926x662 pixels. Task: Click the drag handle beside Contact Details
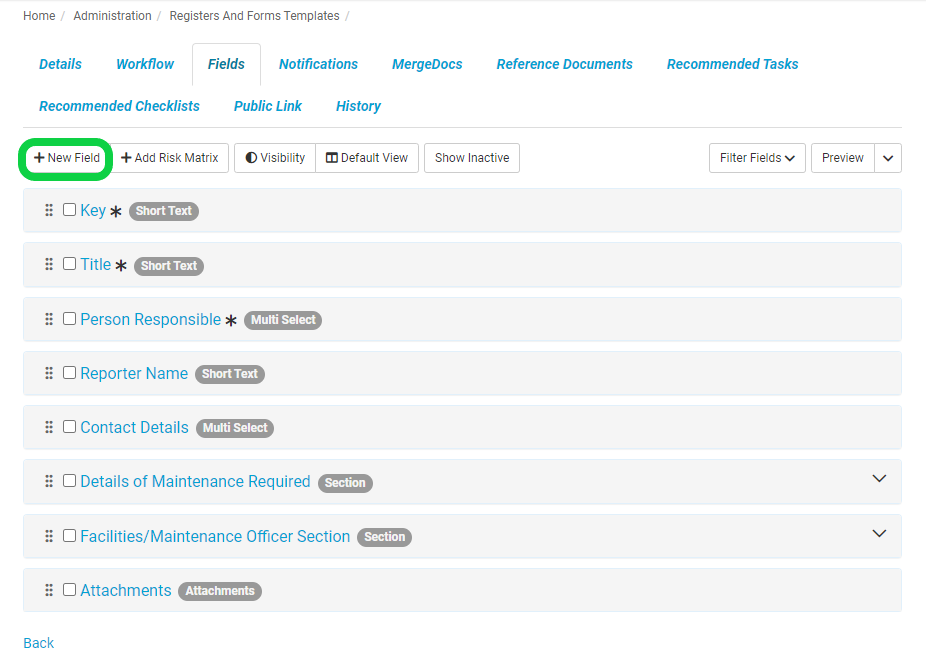(49, 427)
